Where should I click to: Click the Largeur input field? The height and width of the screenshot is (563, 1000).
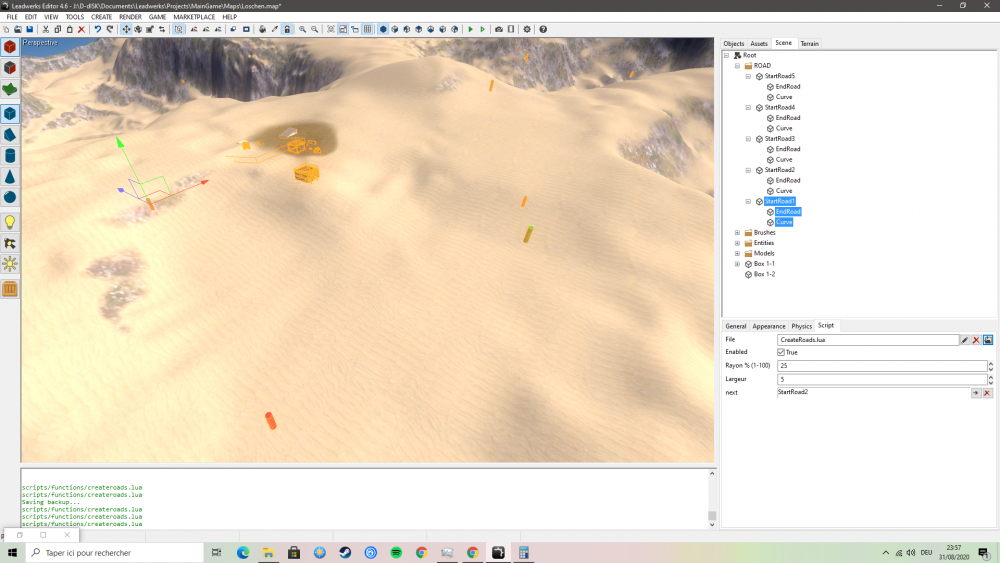pyautogui.click(x=880, y=379)
